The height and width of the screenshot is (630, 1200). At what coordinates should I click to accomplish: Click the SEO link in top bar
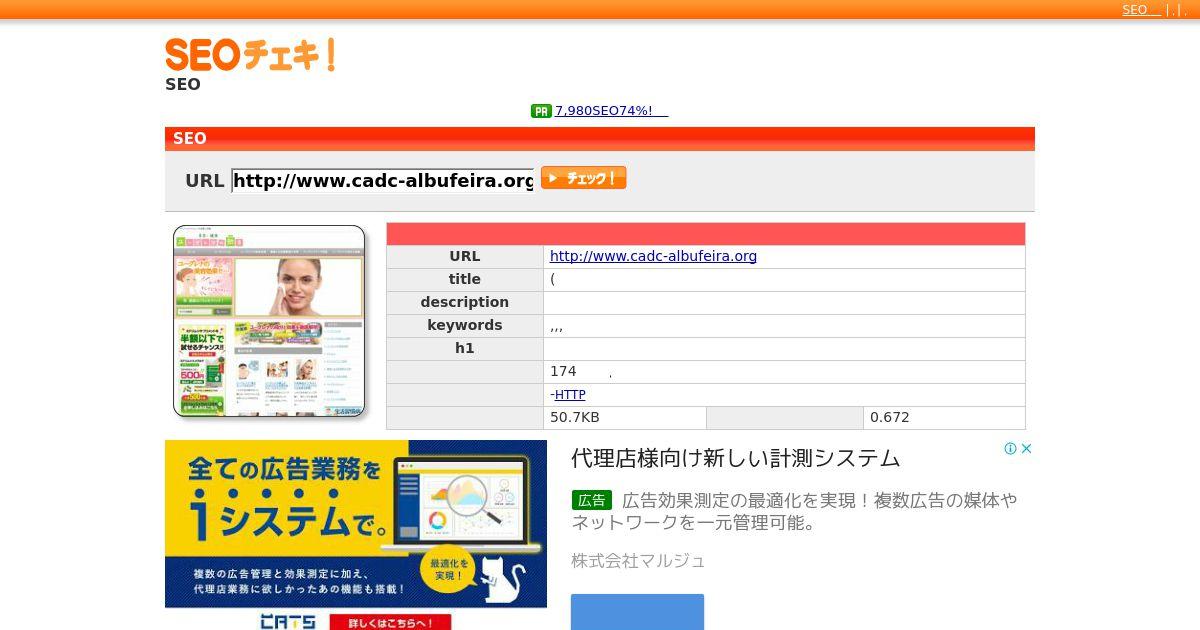click(1141, 10)
